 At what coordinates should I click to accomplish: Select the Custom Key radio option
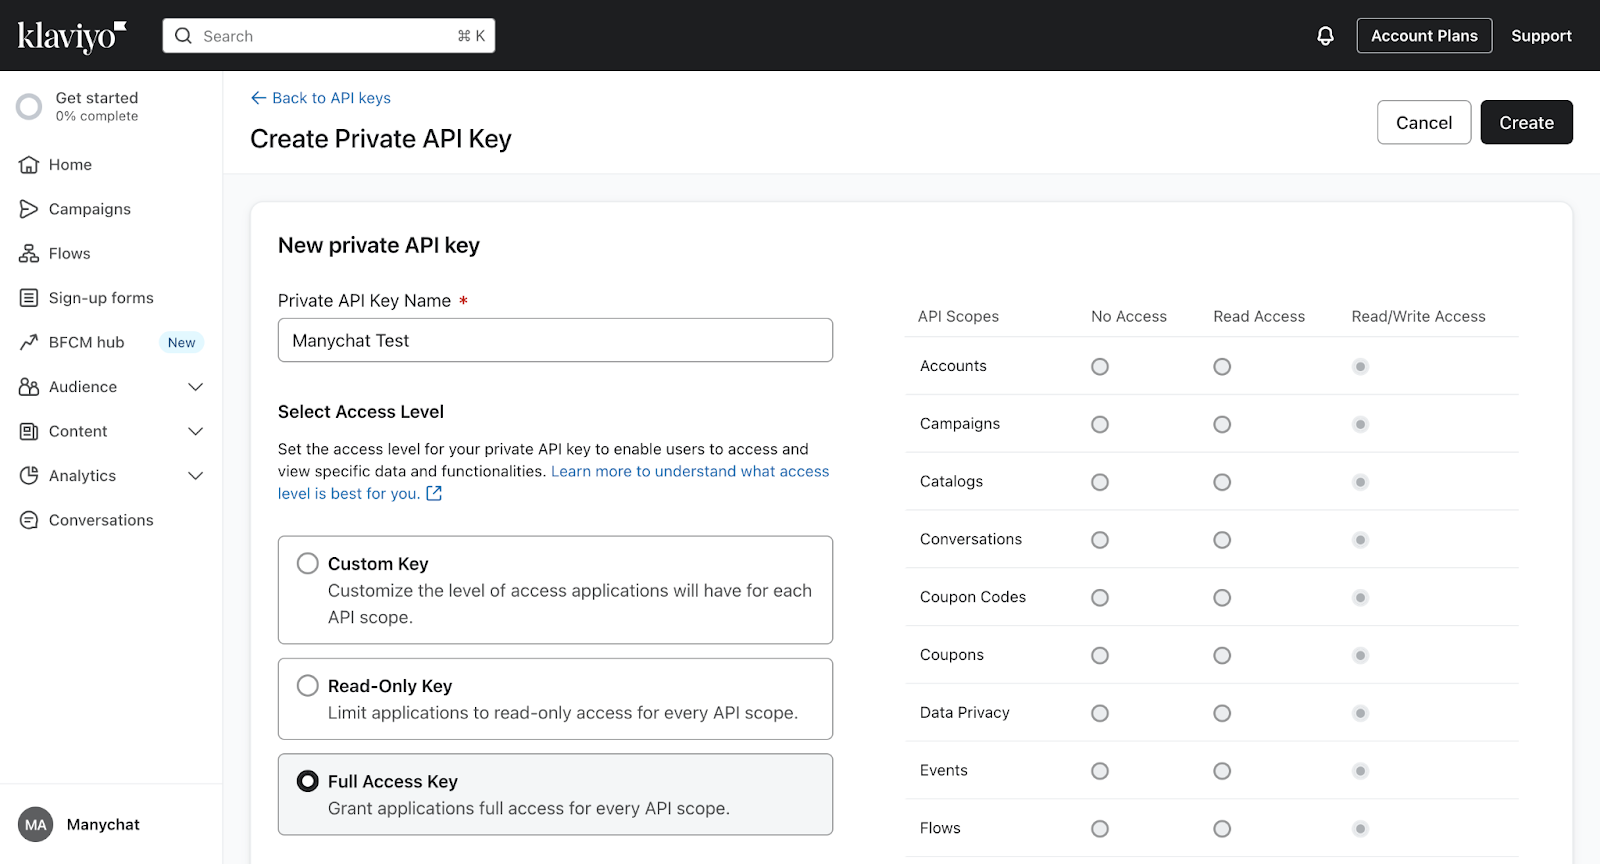308,564
